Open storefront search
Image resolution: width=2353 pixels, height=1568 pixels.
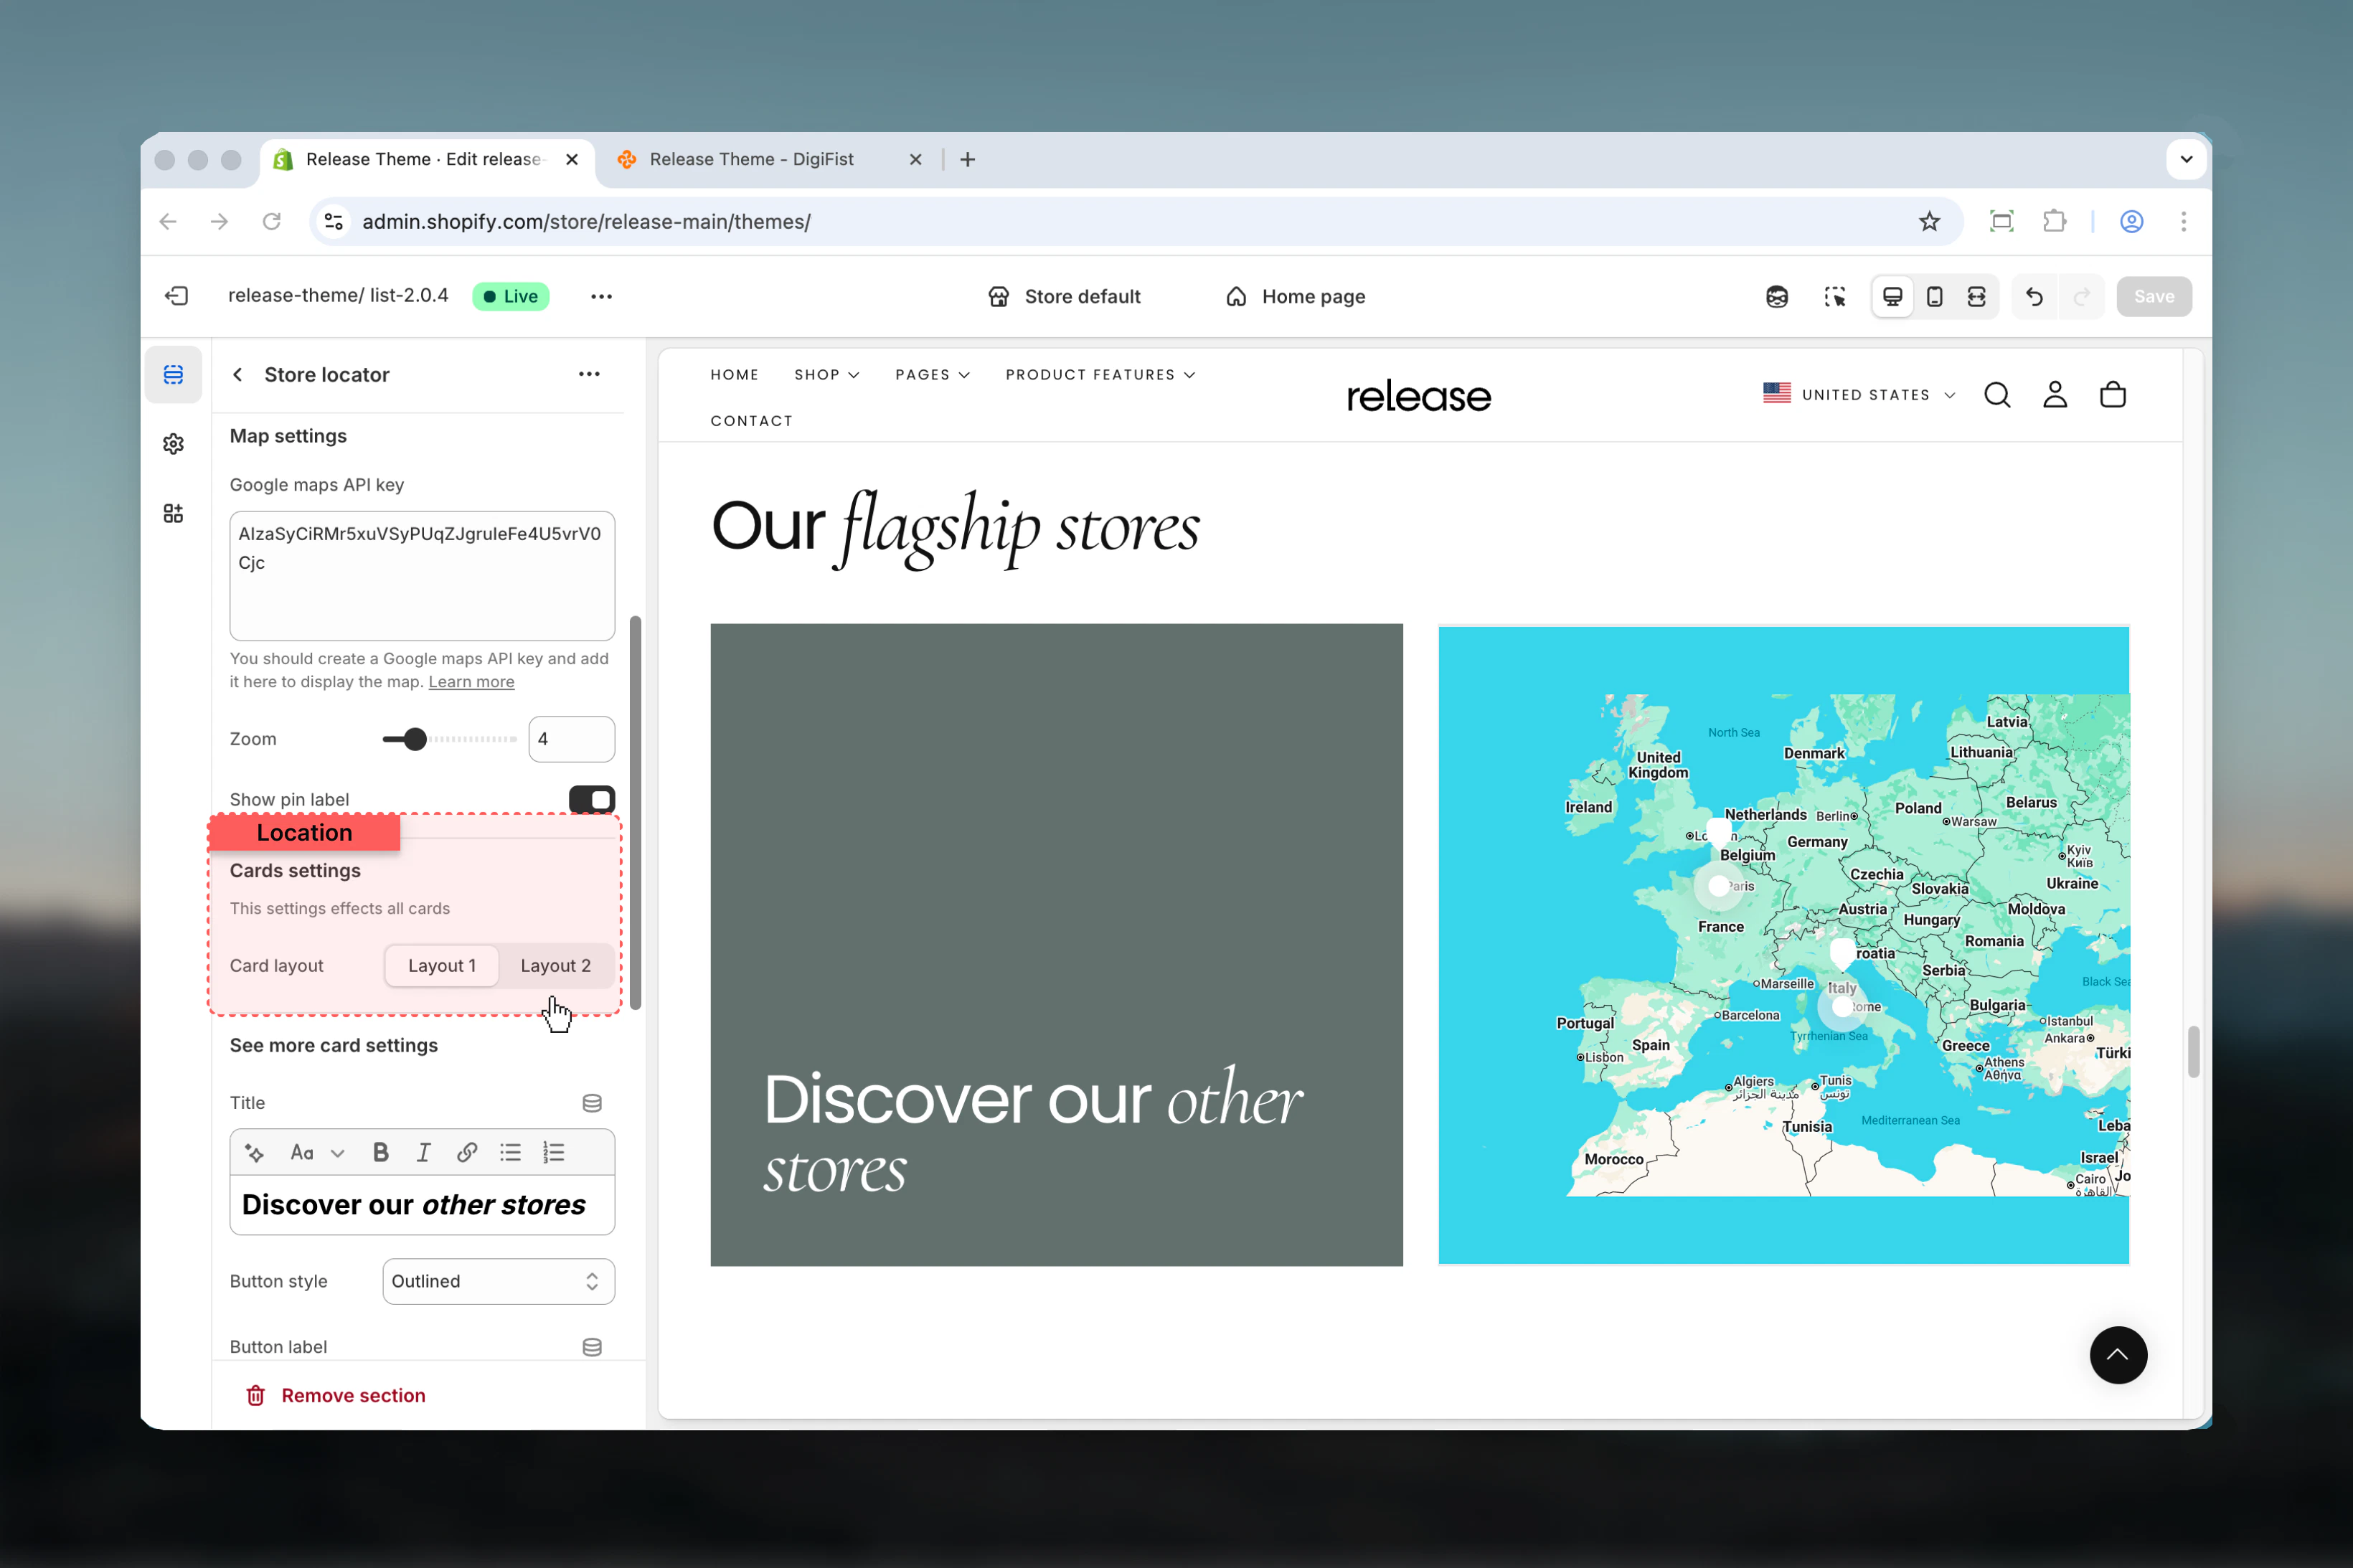click(1997, 395)
